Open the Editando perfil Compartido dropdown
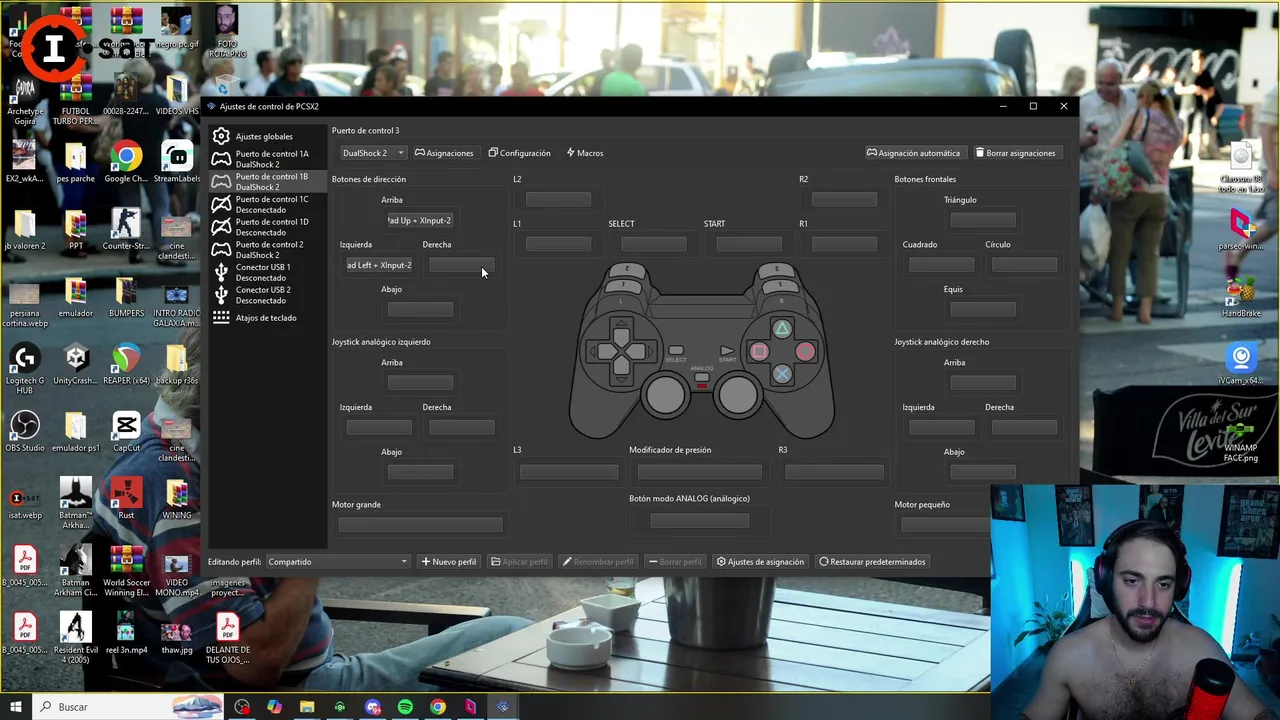Screen dimensions: 1280x720 (338, 562)
